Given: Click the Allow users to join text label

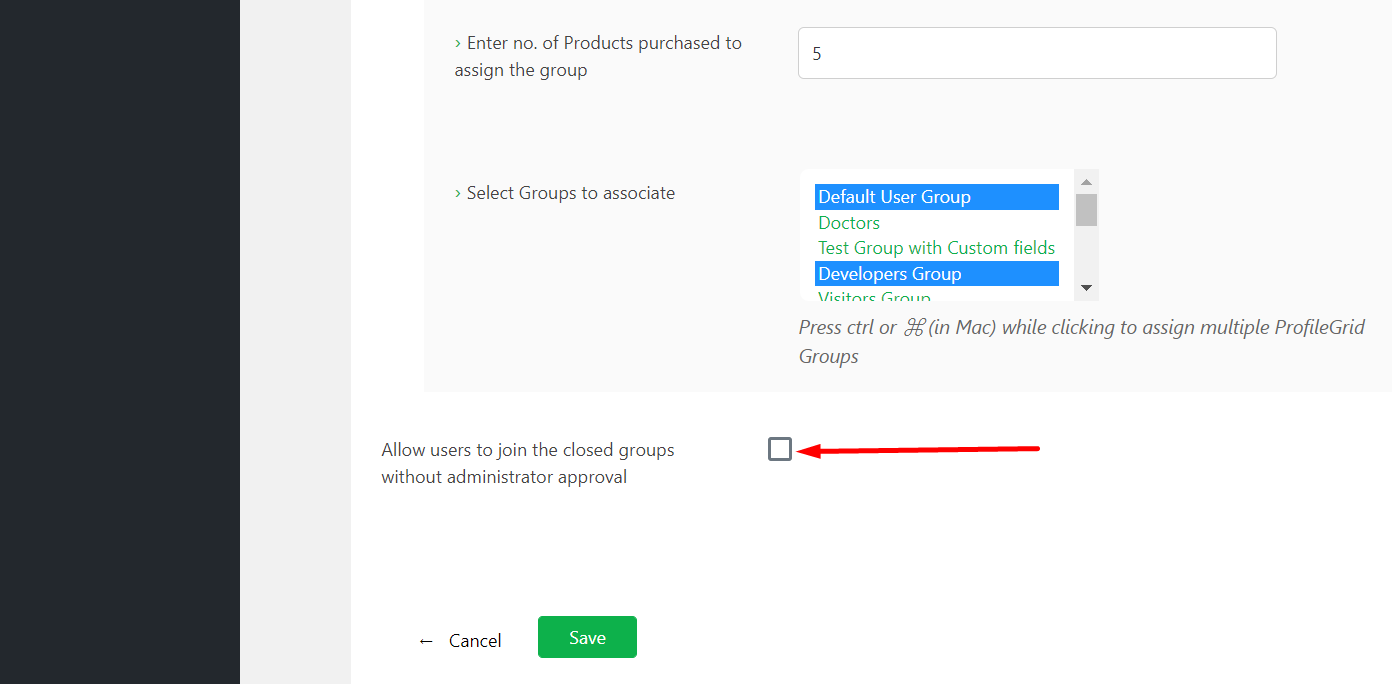Looking at the screenshot, I should tap(527, 462).
